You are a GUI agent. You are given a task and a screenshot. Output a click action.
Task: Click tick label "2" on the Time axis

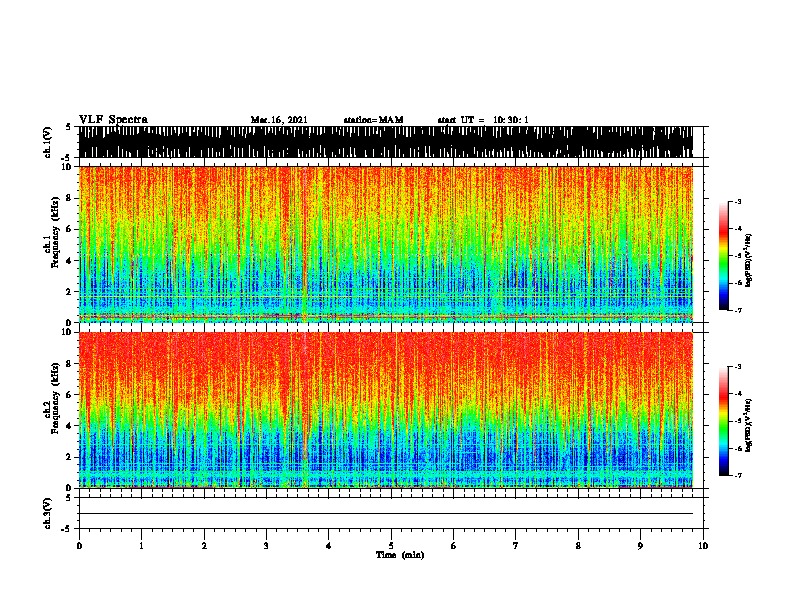204,546
